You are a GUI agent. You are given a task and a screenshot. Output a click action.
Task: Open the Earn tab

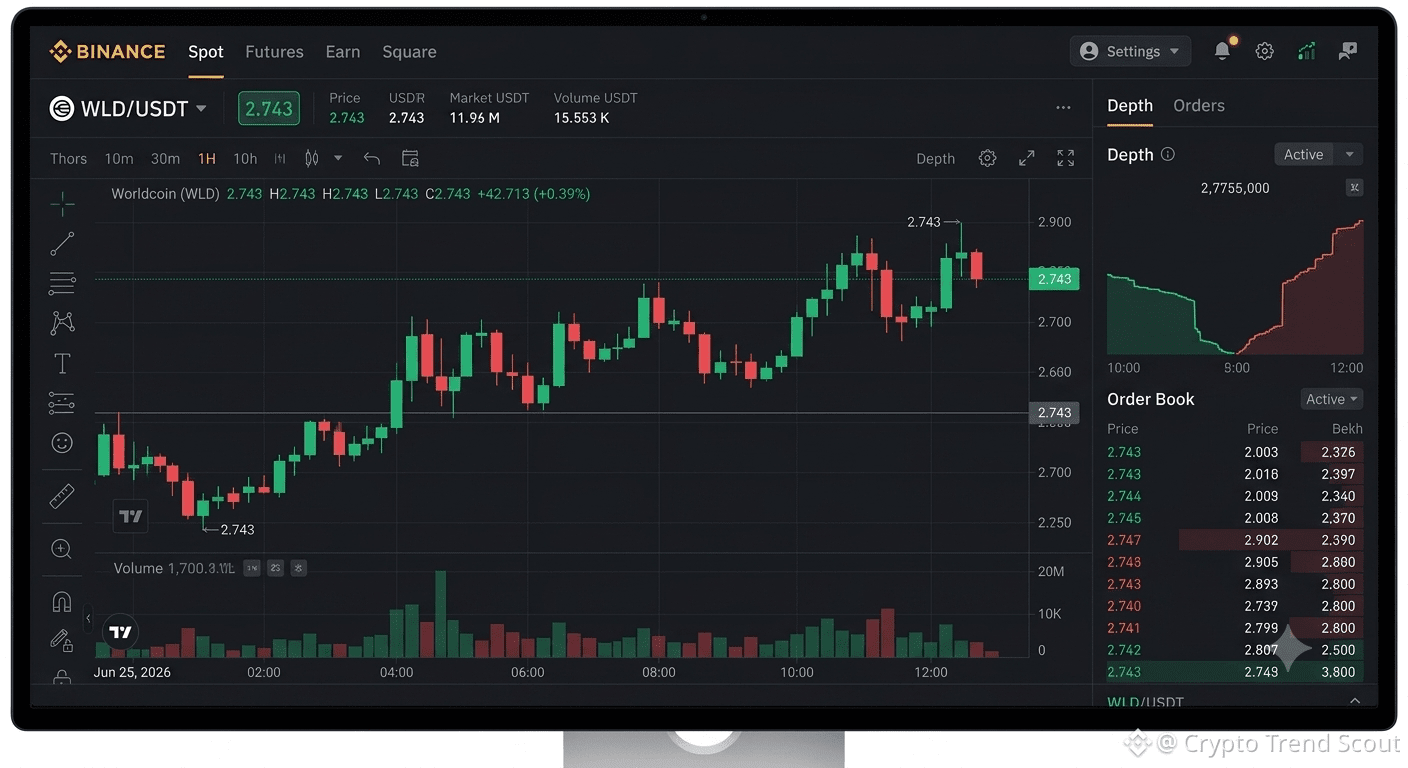point(343,52)
